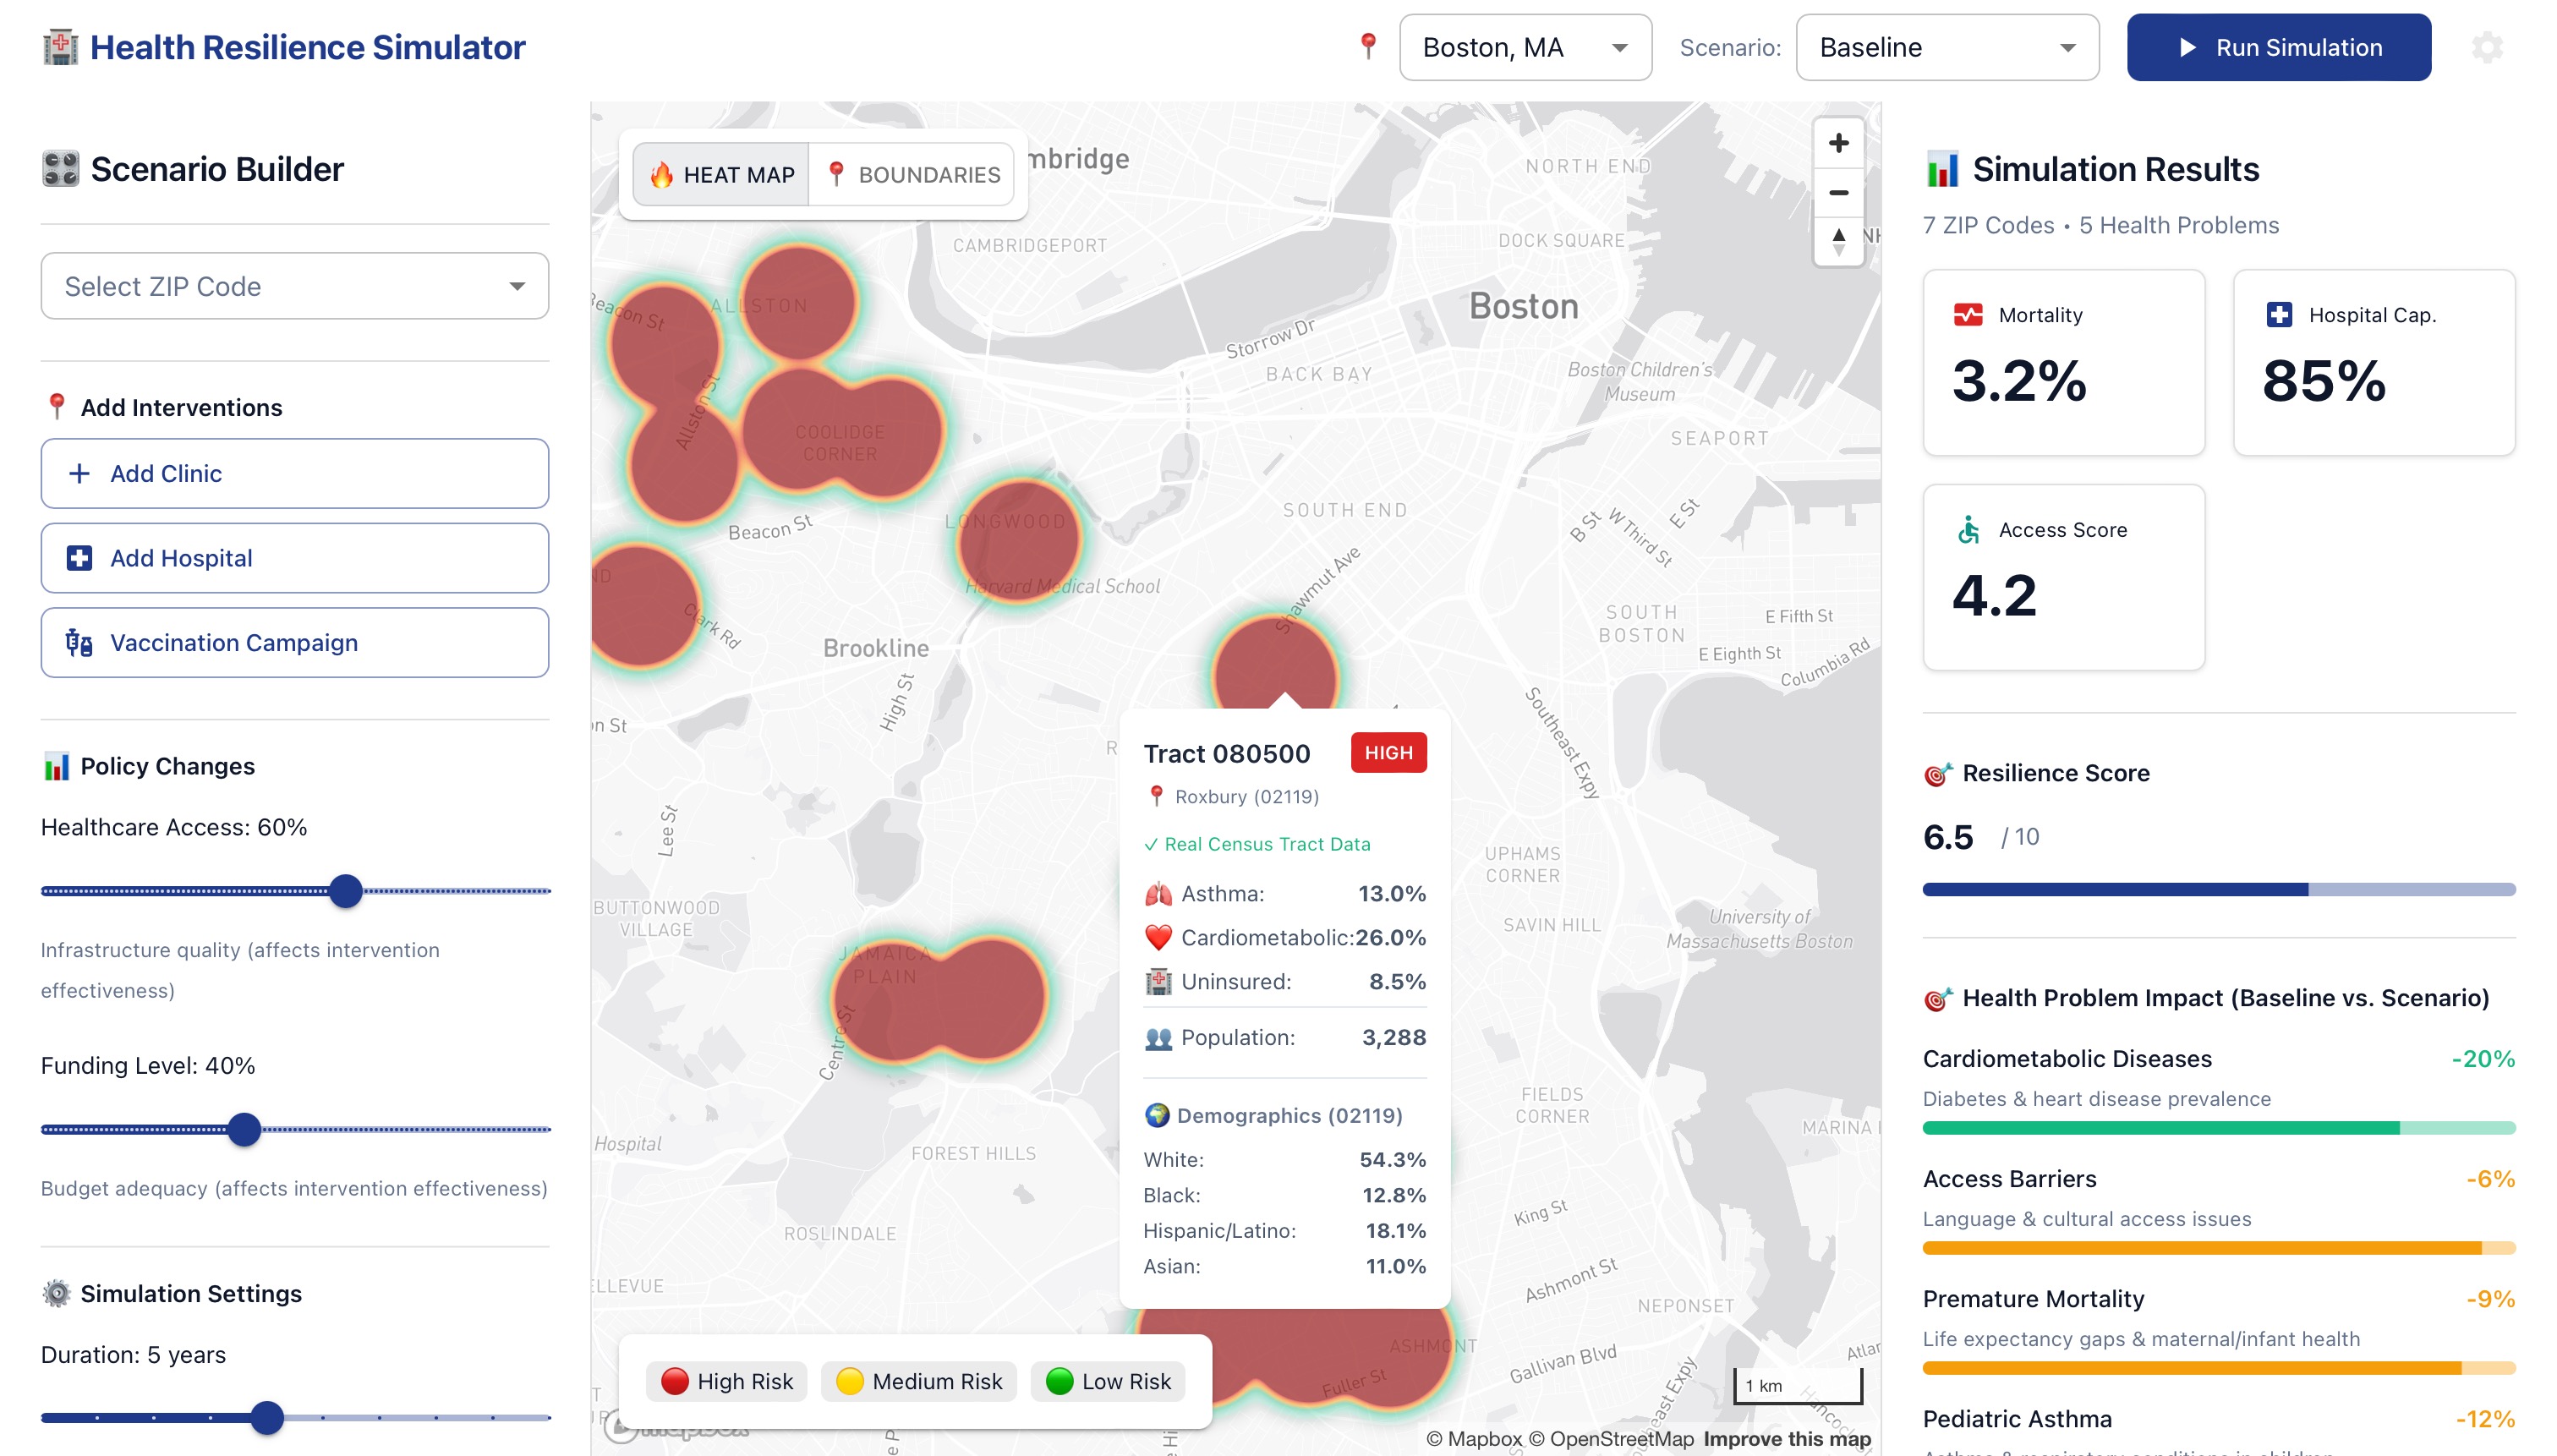The image size is (2557, 1456).
Task: Open the Select ZIP Code dropdown
Action: pos(294,286)
